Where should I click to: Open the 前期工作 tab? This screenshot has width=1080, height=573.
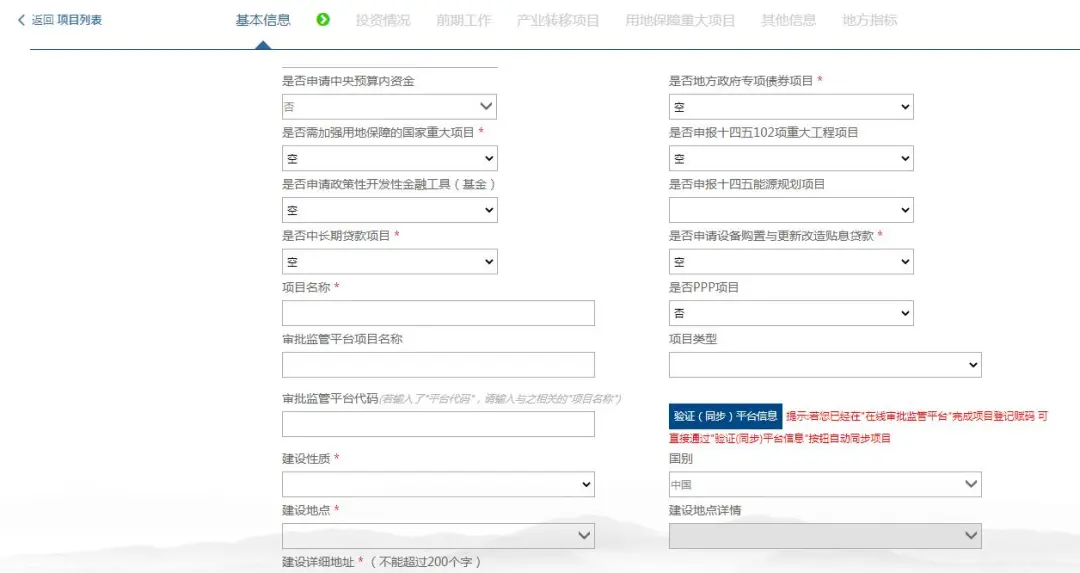pos(464,20)
